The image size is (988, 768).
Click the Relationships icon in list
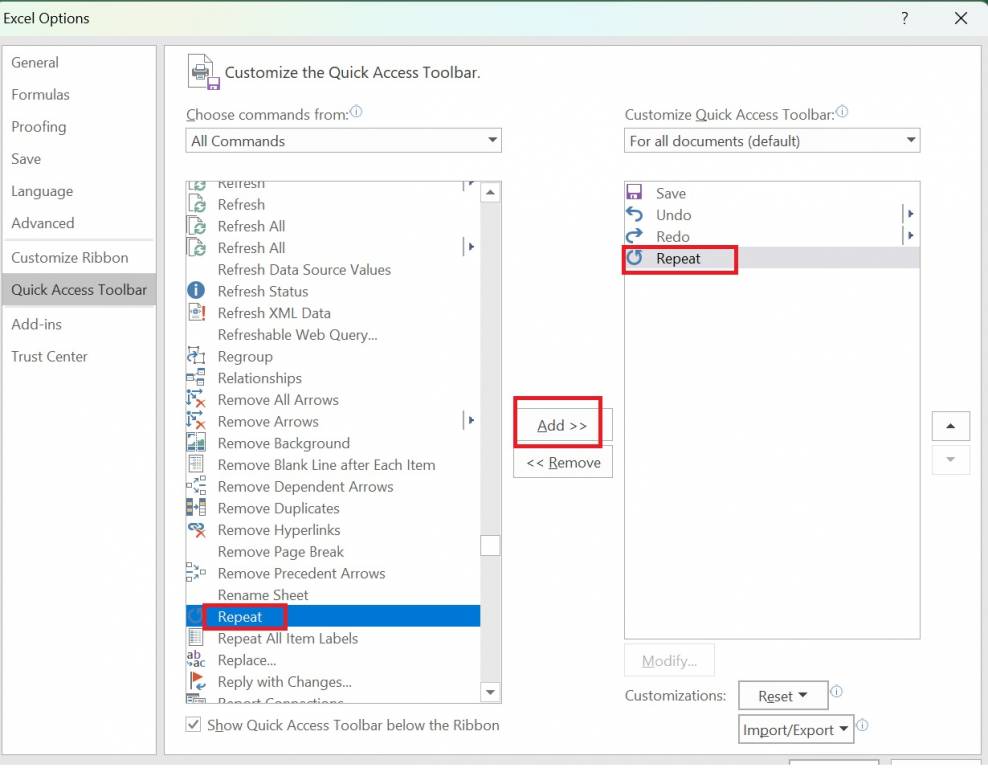pyautogui.click(x=197, y=378)
